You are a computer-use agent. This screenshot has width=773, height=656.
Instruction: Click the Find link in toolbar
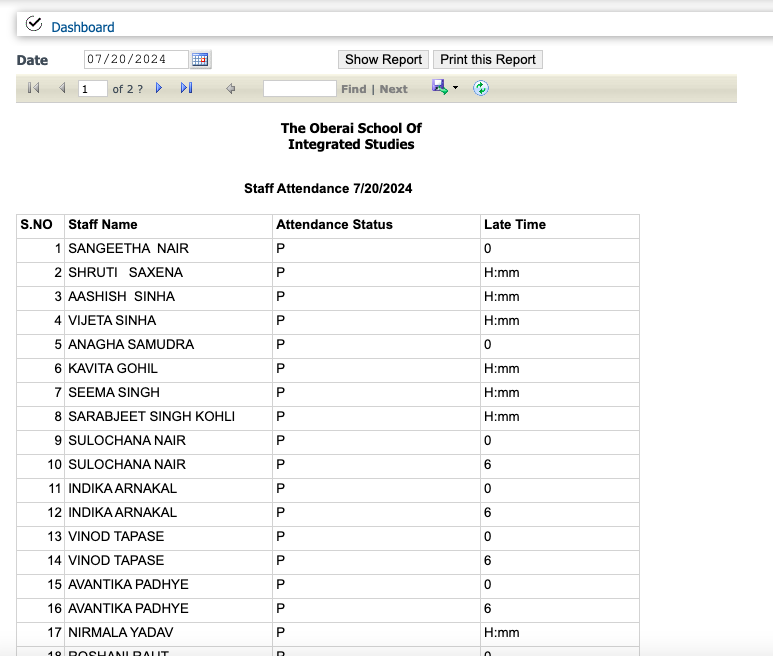(x=353, y=89)
